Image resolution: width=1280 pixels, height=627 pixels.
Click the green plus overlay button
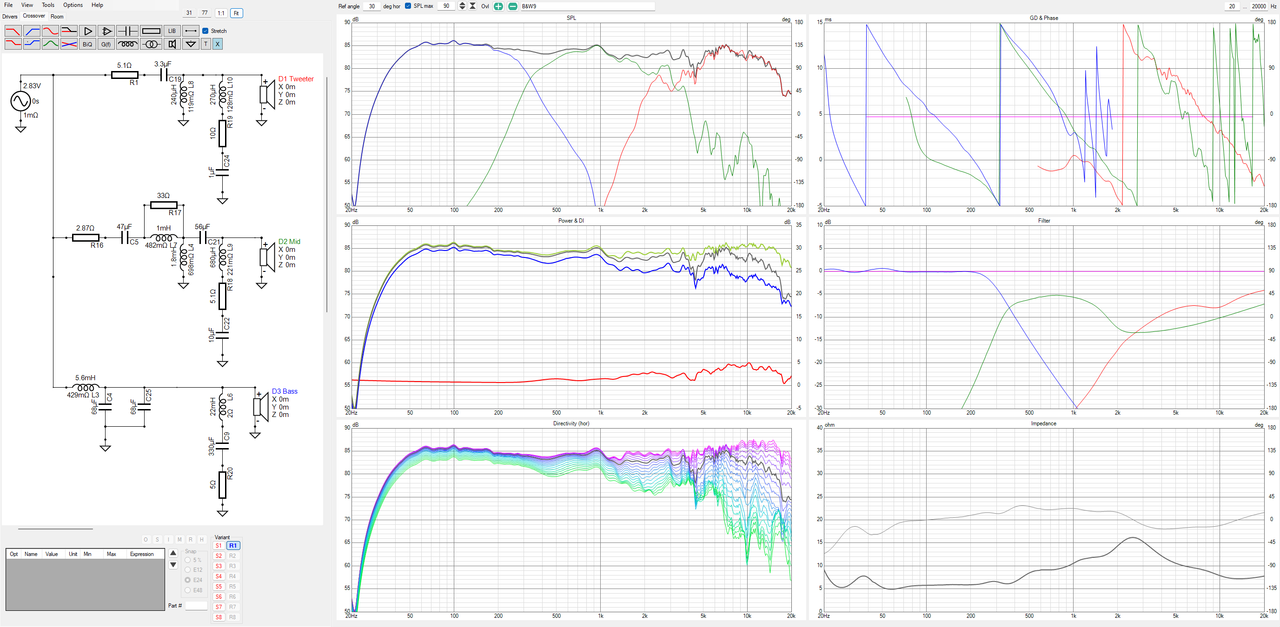click(498, 6)
